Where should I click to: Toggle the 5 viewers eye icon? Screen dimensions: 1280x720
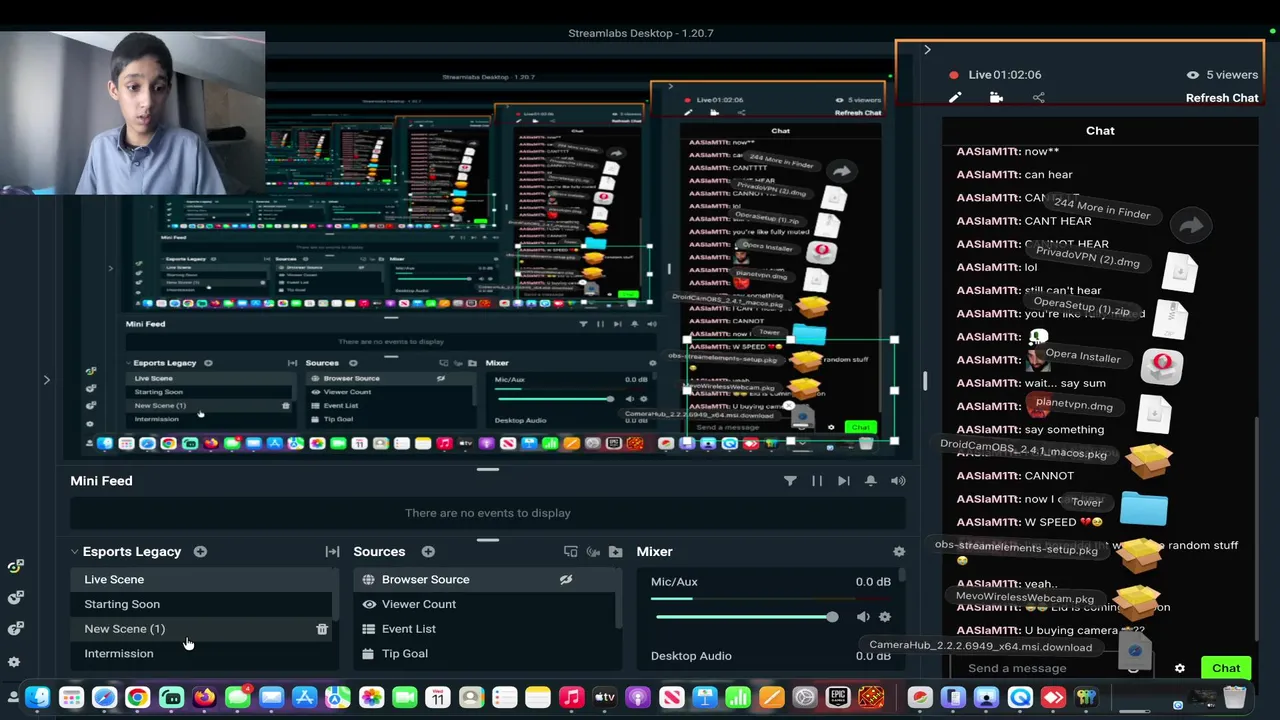coord(1192,75)
